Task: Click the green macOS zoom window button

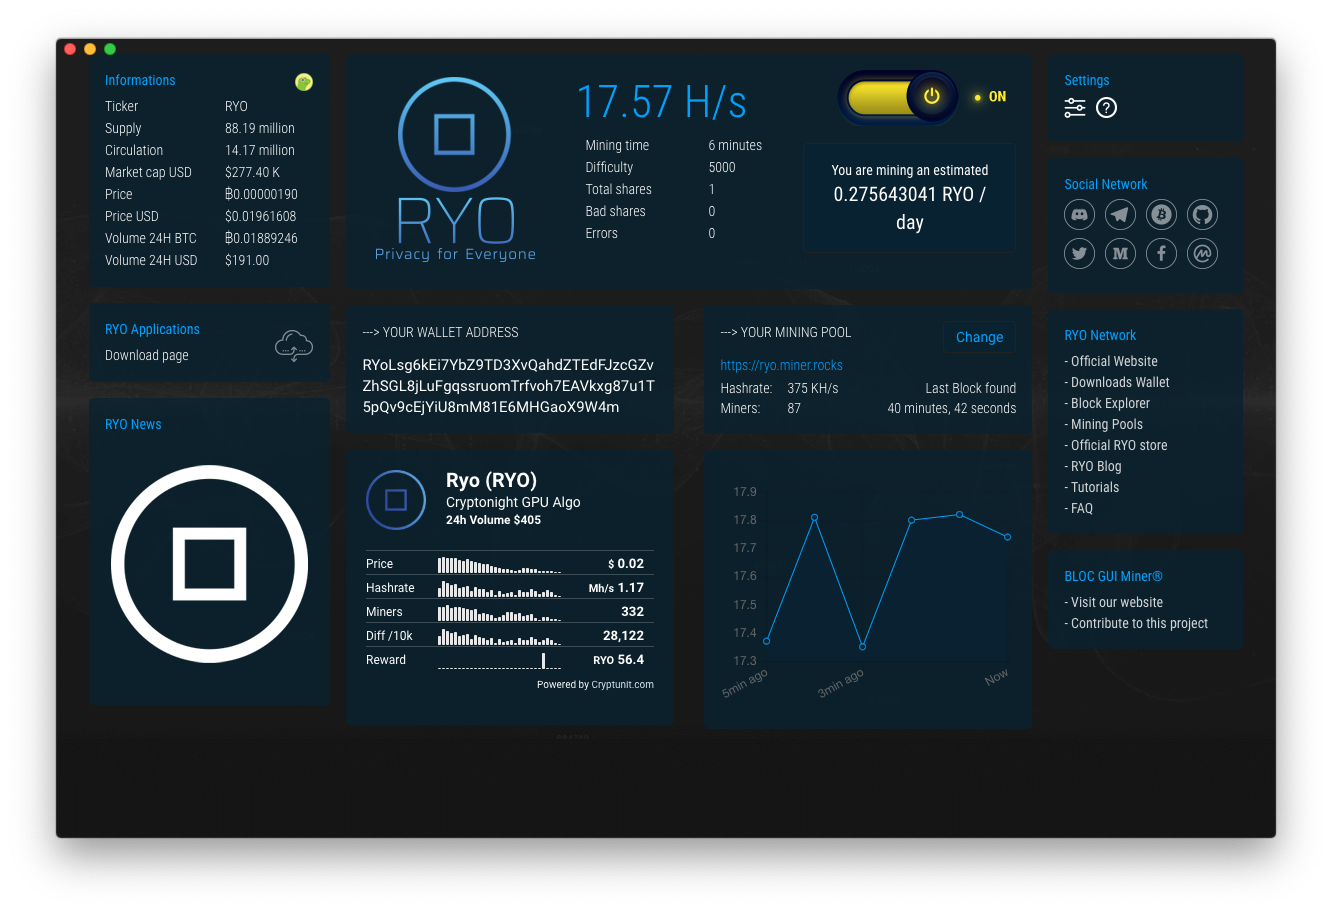Action: point(110,48)
